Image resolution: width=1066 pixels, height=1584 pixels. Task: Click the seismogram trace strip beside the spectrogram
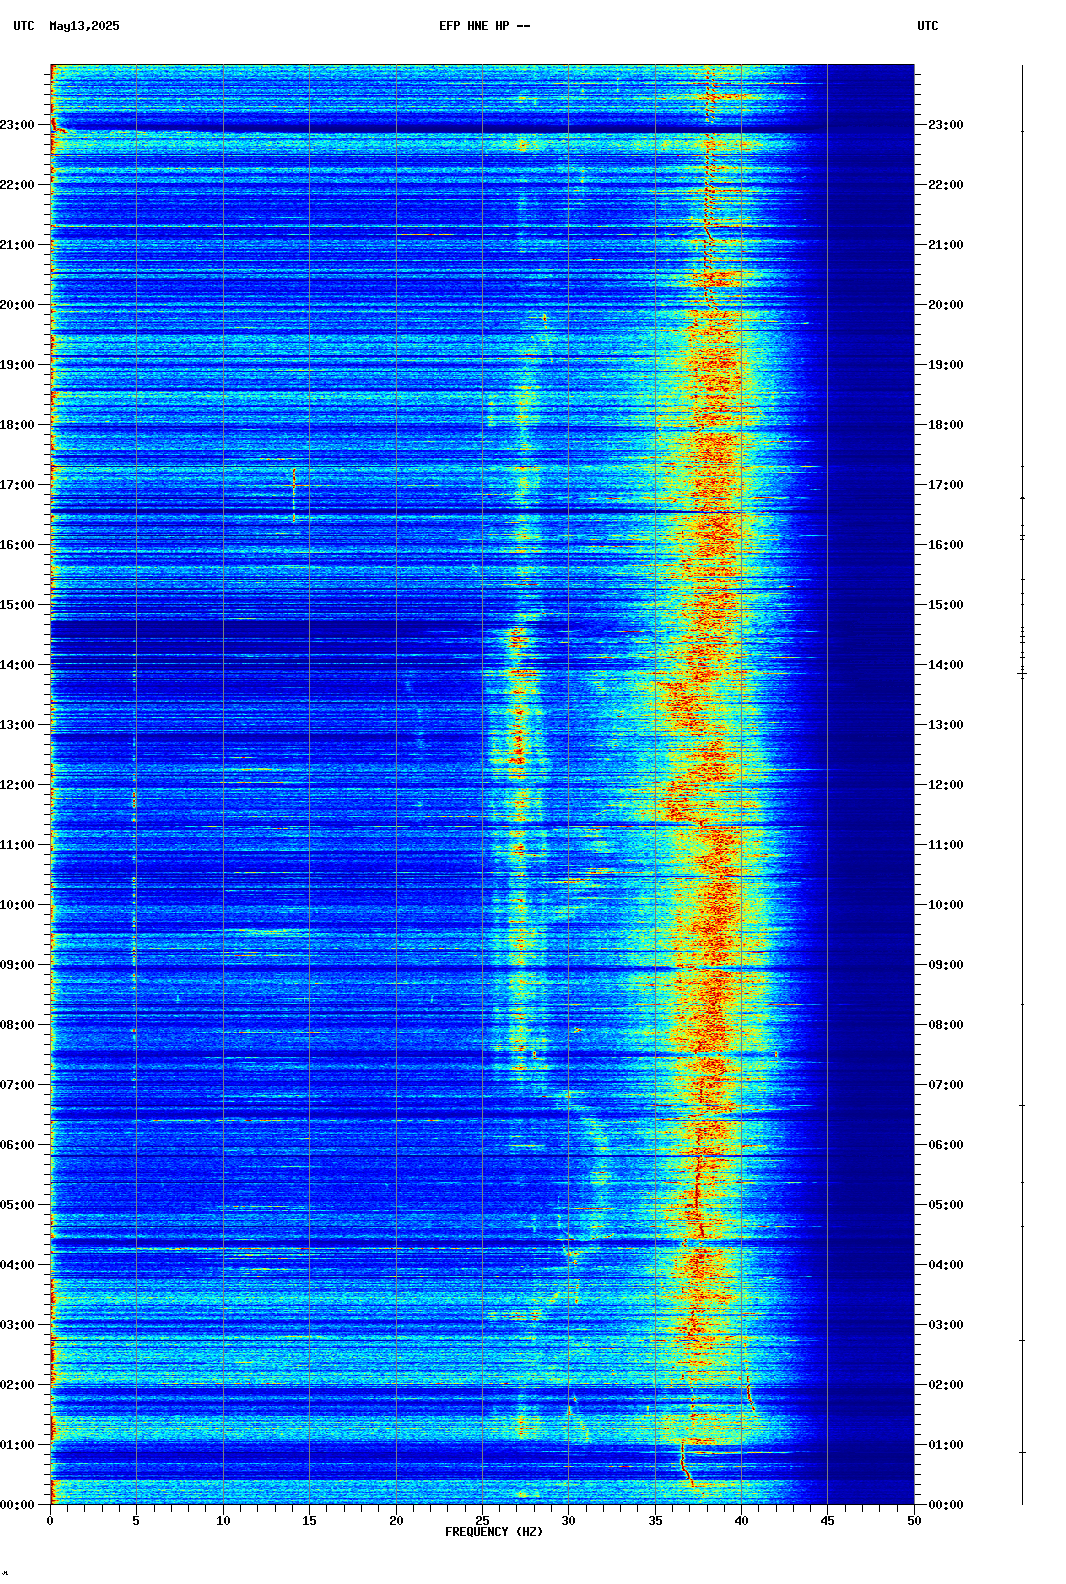pos(1022,785)
